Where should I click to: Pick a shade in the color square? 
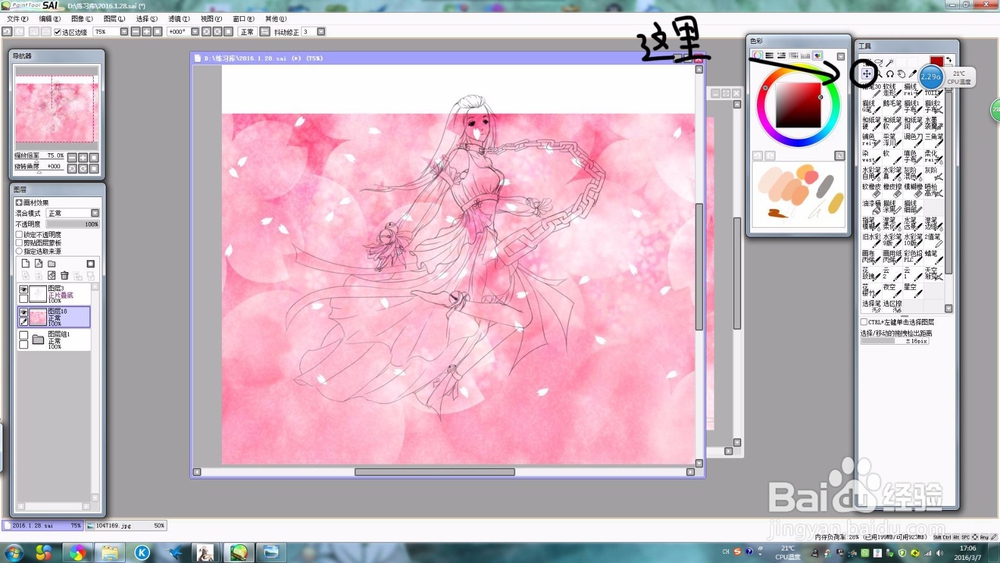798,105
